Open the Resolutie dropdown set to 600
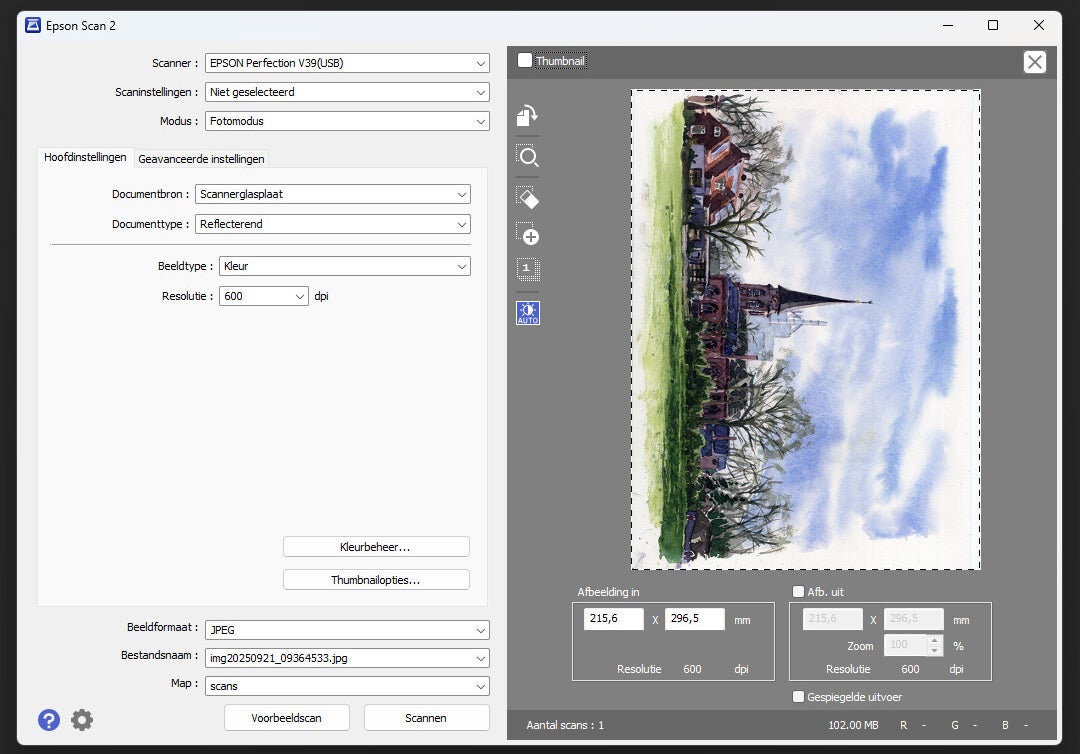1080x754 pixels. click(264, 296)
